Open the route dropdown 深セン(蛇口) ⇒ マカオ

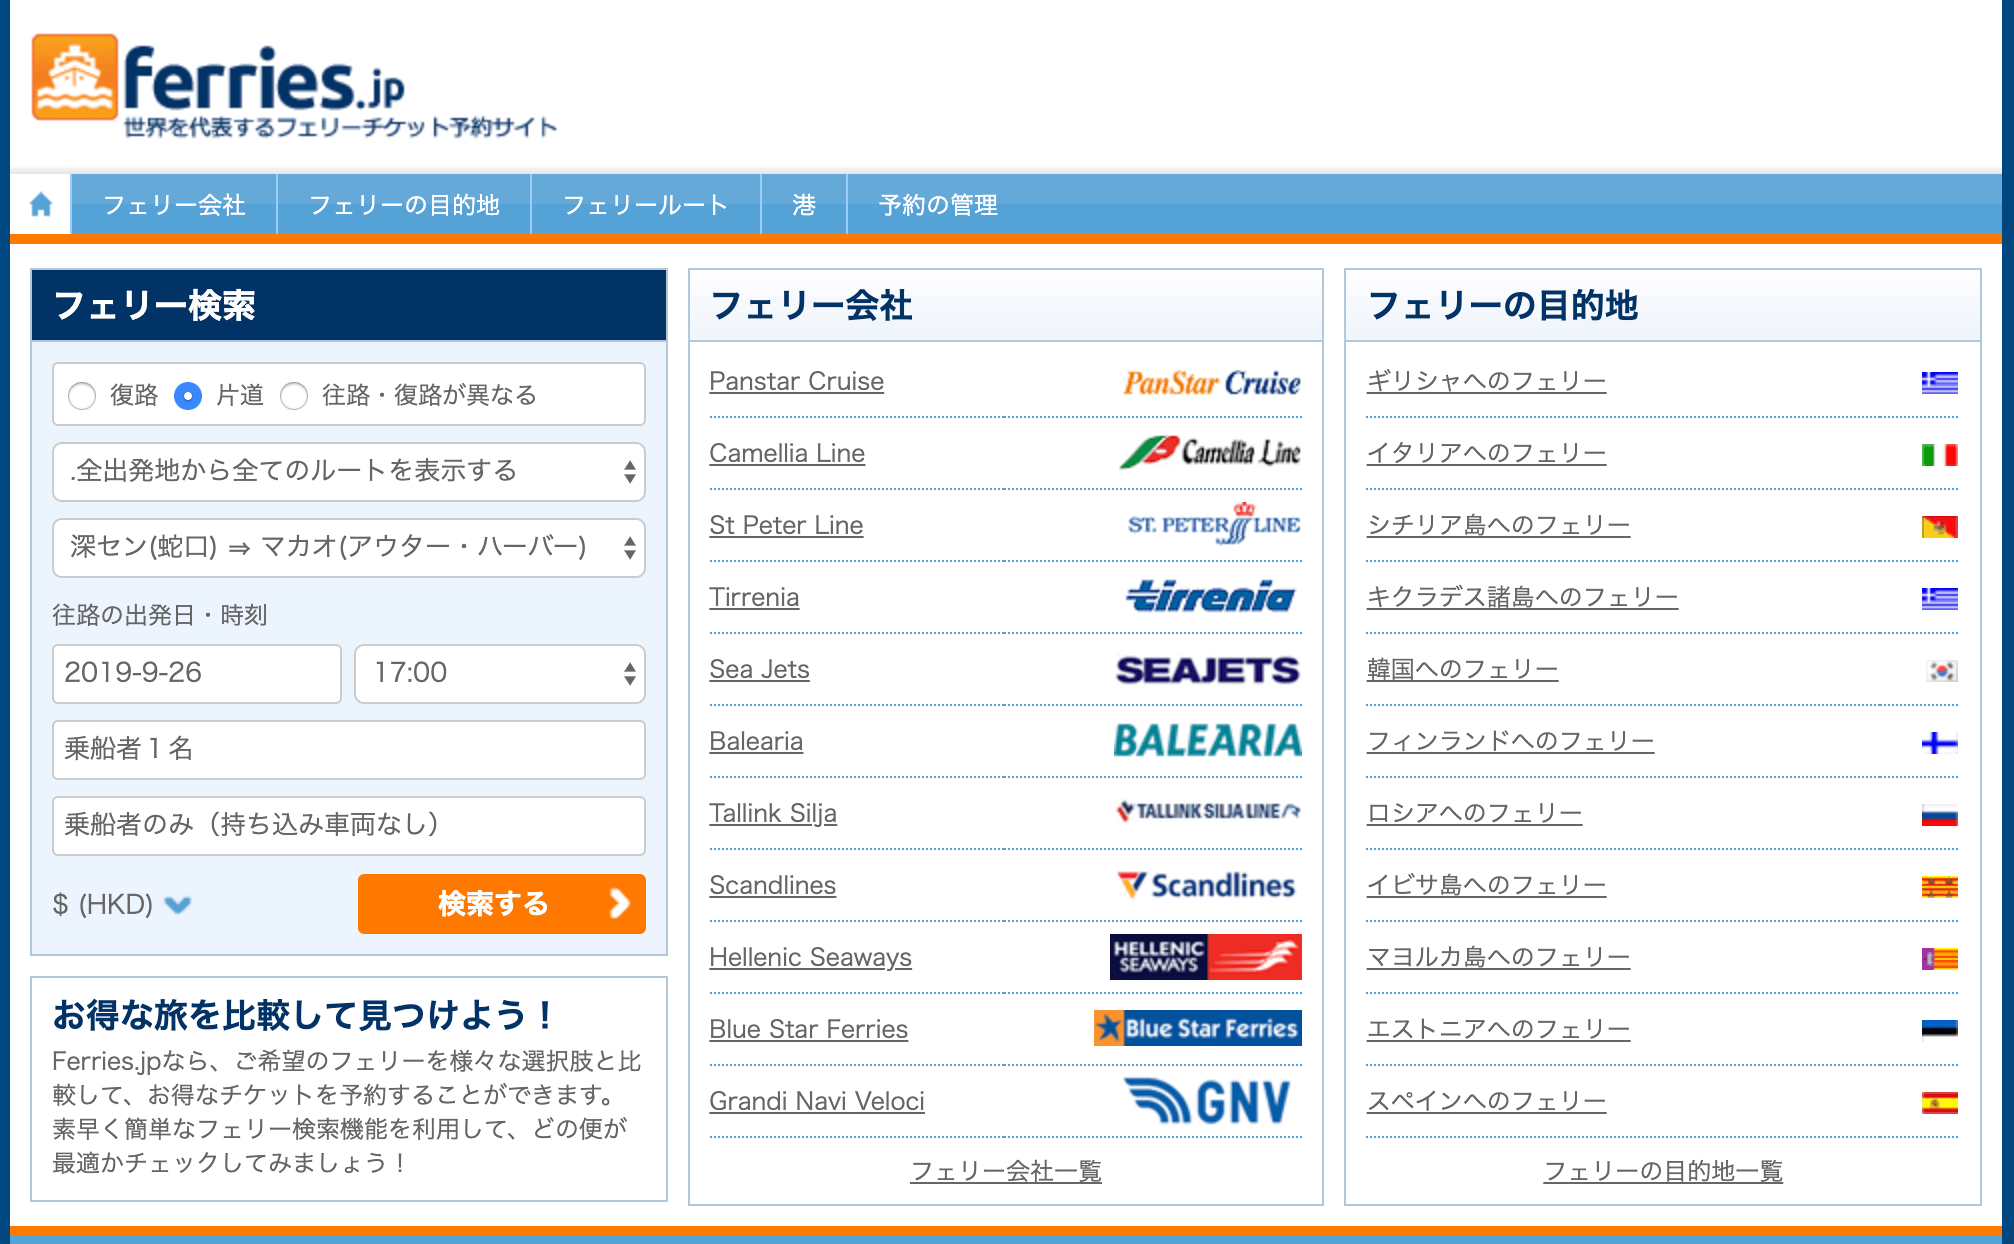tap(348, 547)
